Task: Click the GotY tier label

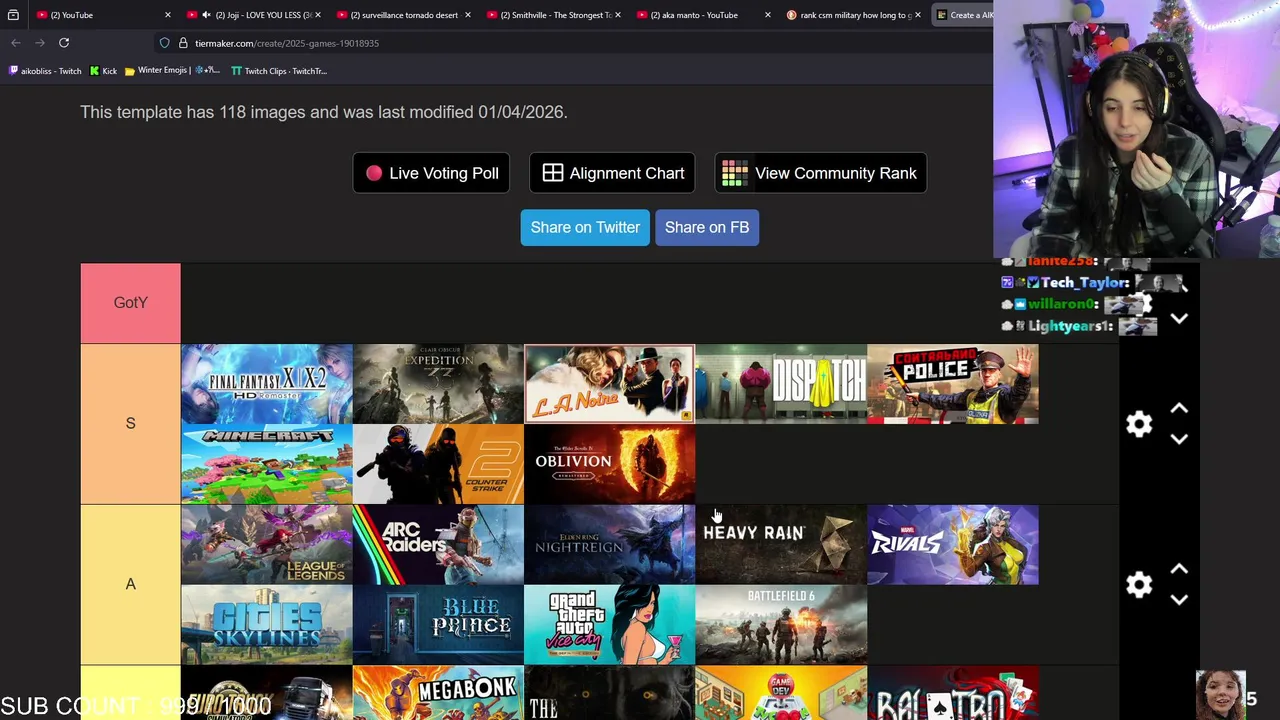Action: click(130, 303)
